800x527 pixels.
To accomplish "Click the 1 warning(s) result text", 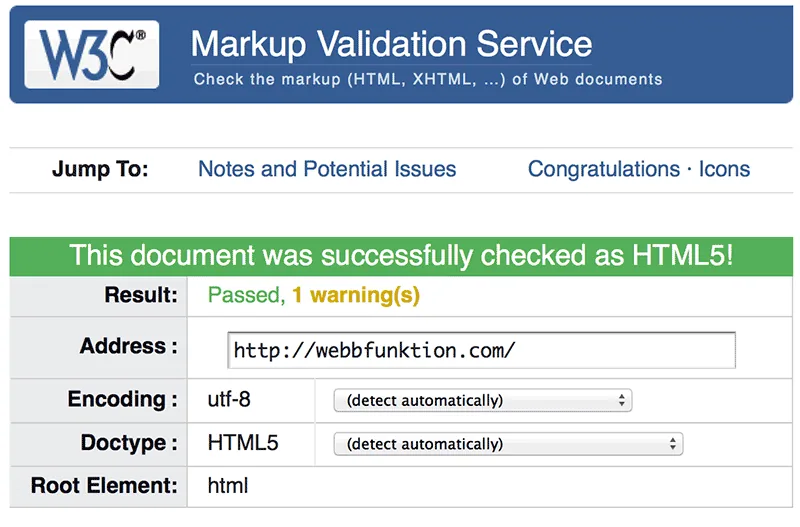I will (356, 295).
